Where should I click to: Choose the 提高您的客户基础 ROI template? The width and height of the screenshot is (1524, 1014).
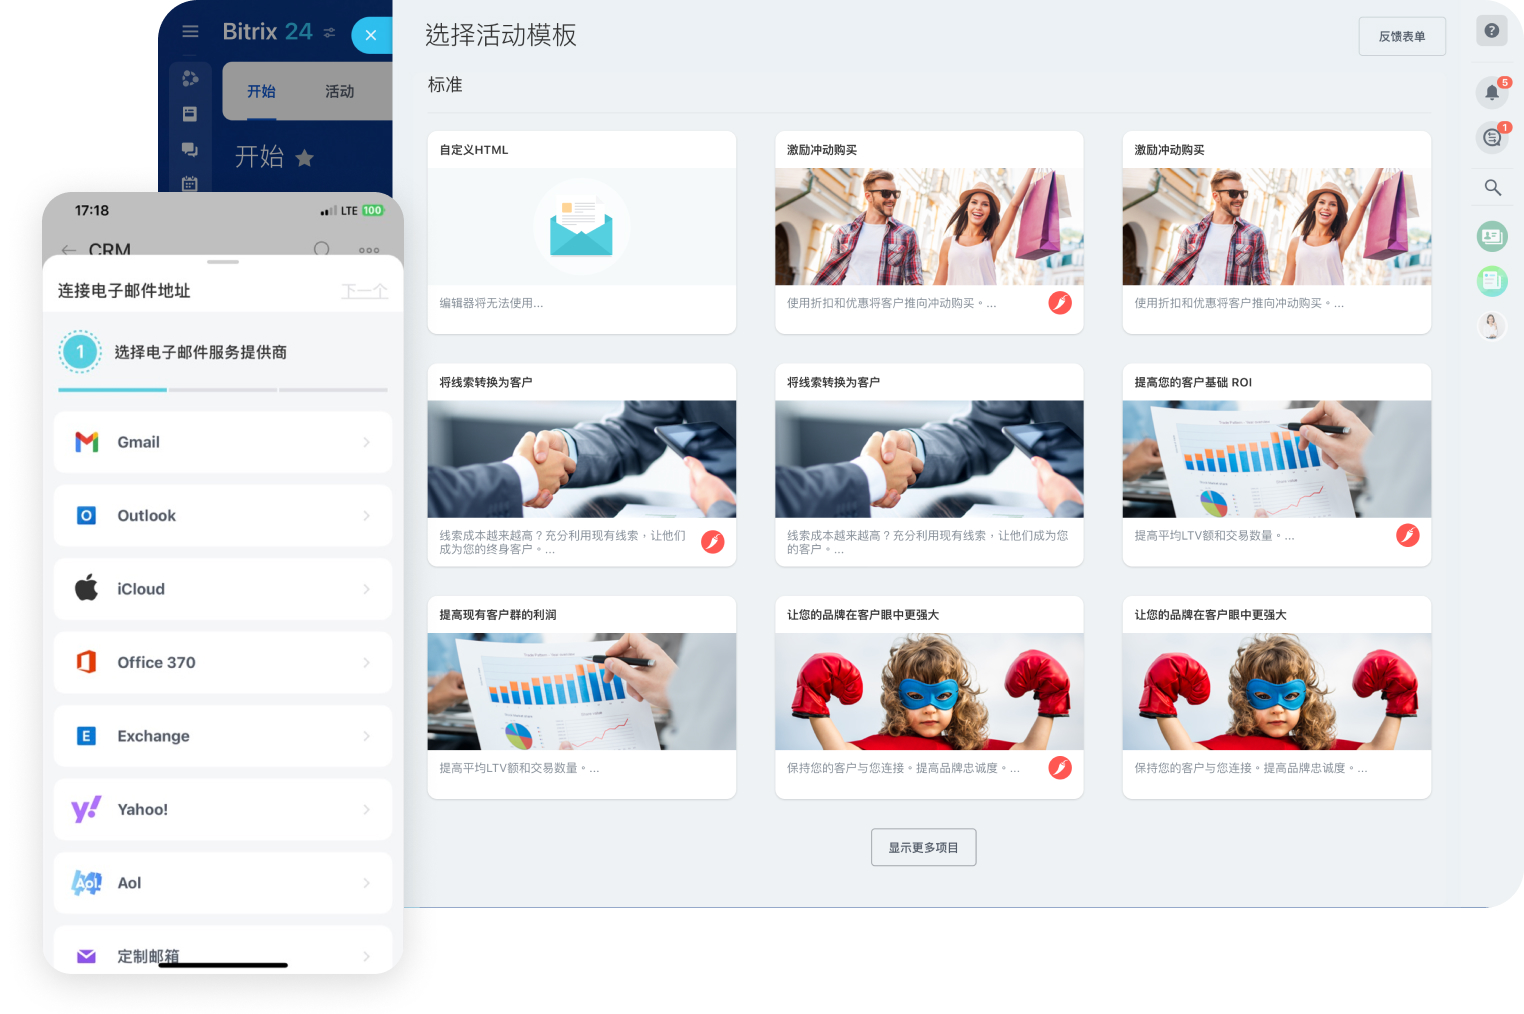click(1276, 464)
